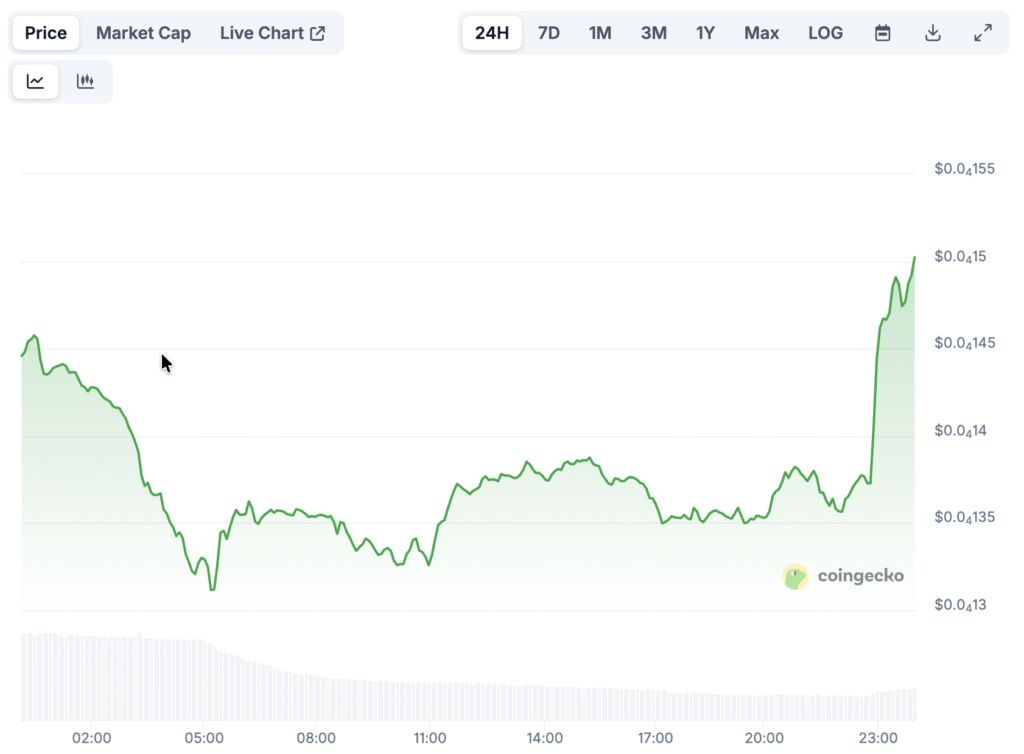Click the price peak at chart's right end
1024x754 pixels.
(913, 258)
